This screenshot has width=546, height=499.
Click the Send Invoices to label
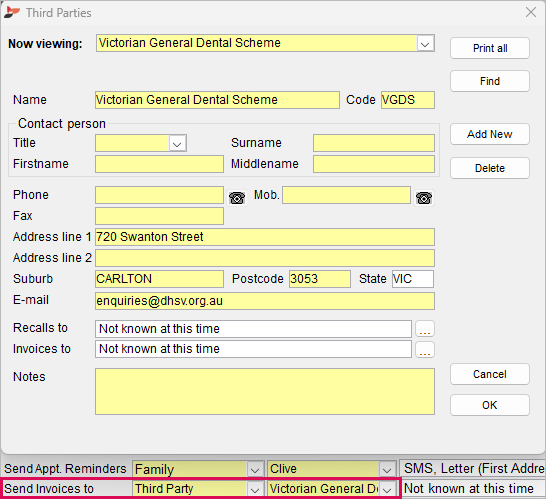[49, 489]
